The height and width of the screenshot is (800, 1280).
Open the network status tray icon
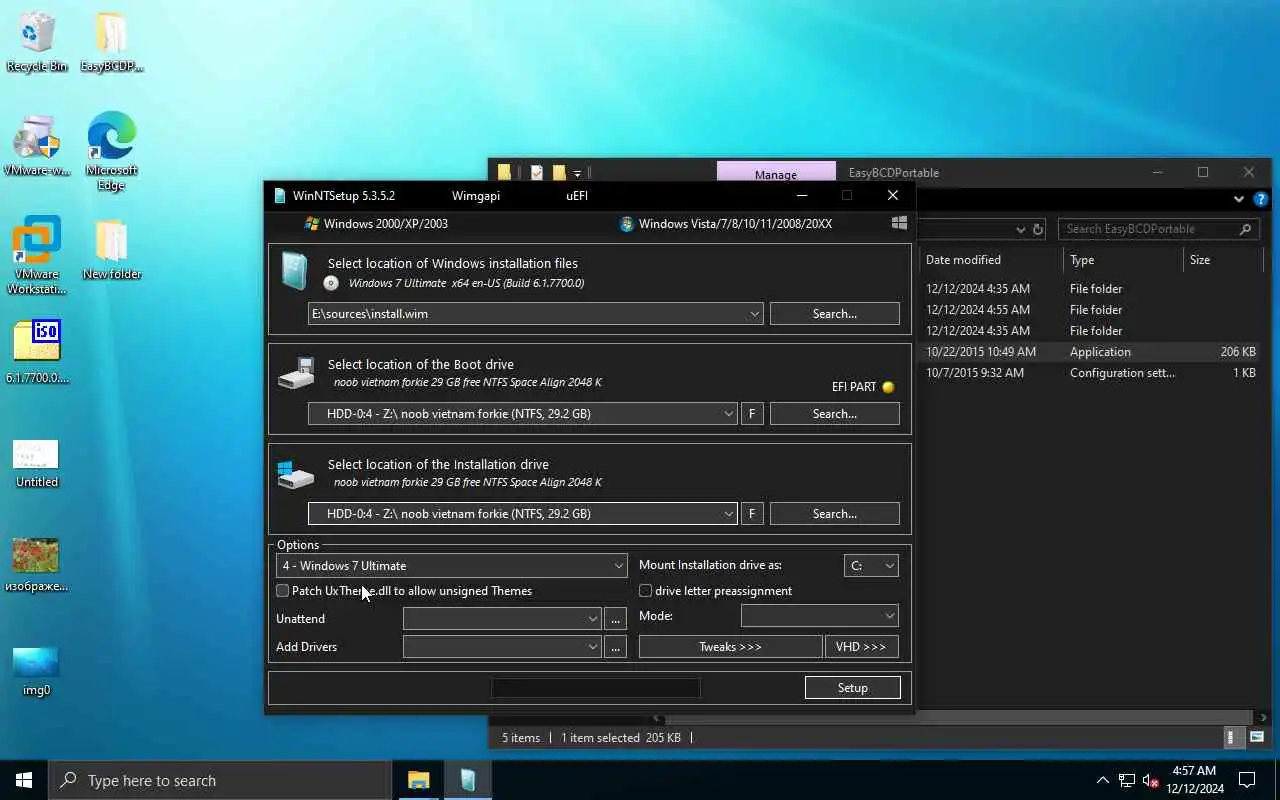(x=1127, y=781)
